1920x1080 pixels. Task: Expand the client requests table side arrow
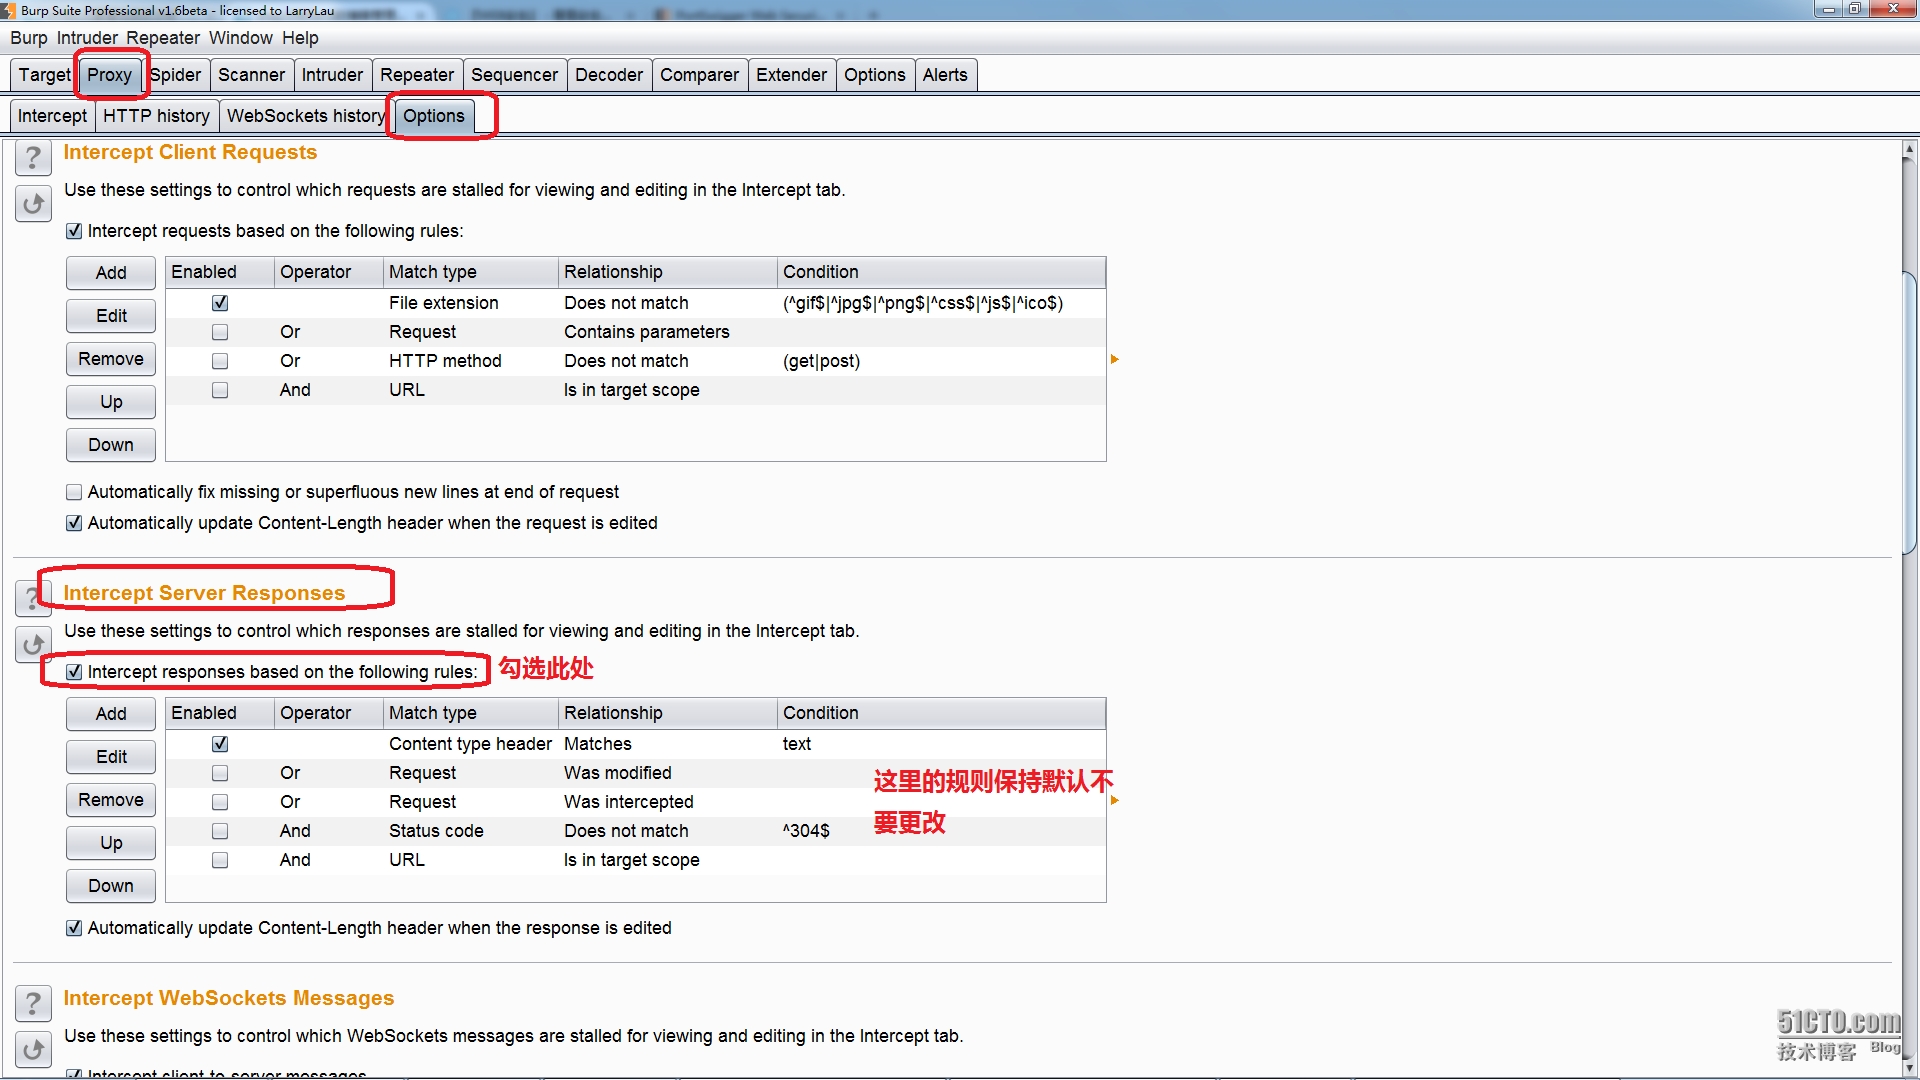1114,359
